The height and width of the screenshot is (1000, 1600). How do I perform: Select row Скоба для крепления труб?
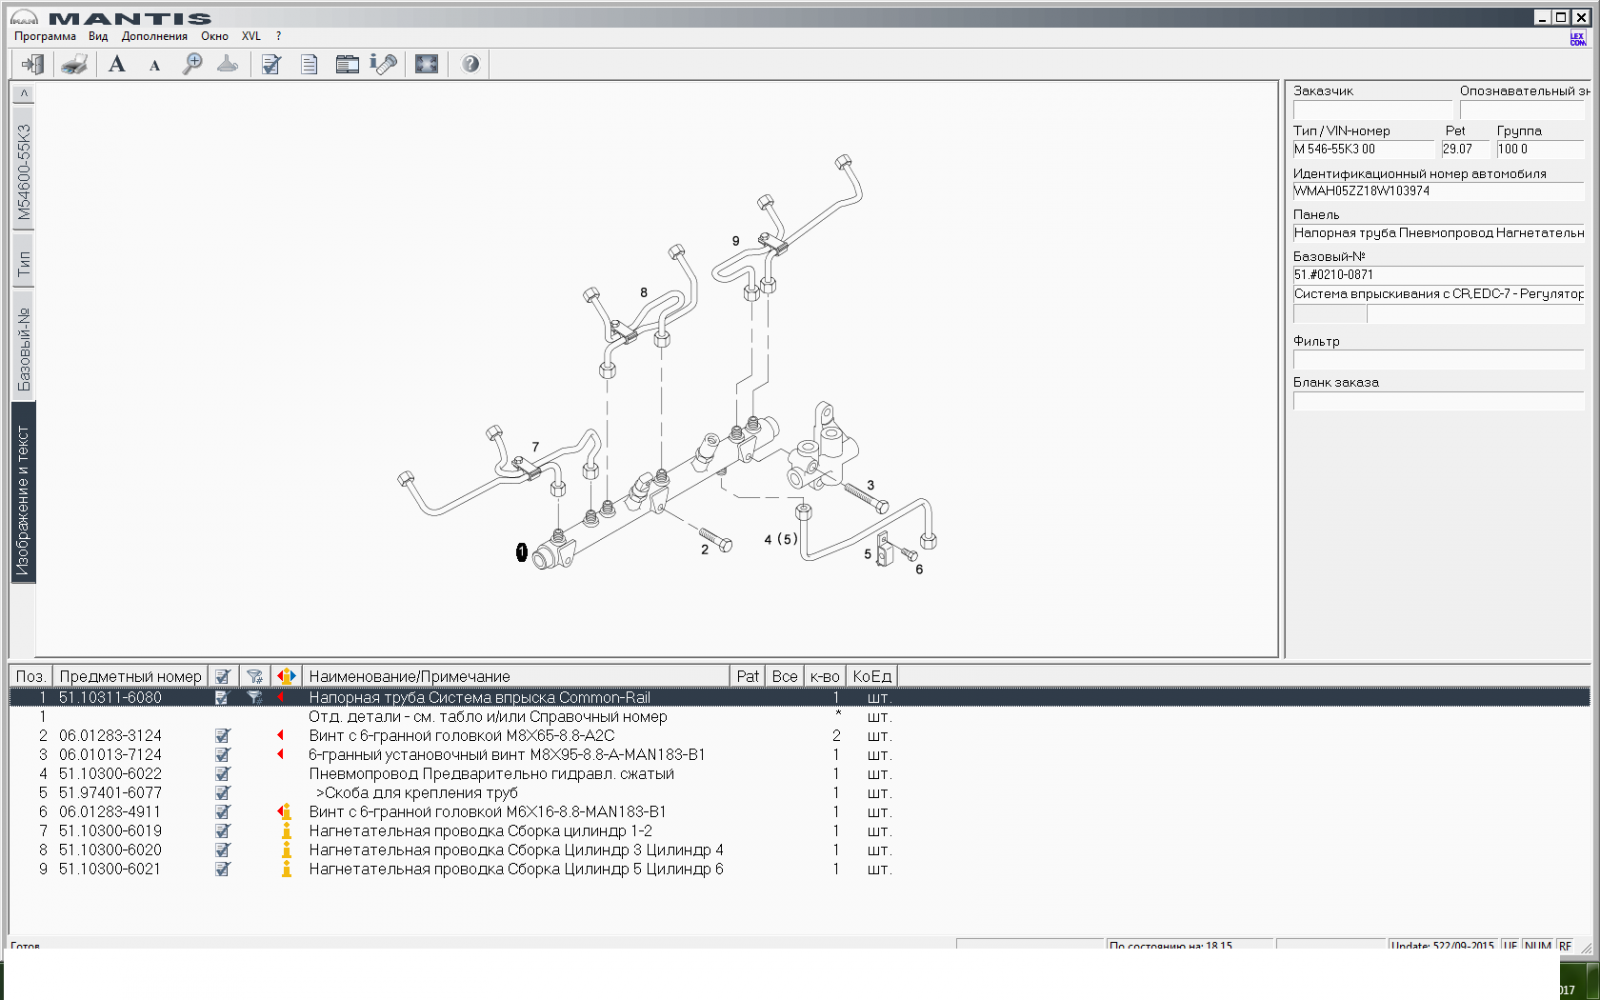coord(800,793)
